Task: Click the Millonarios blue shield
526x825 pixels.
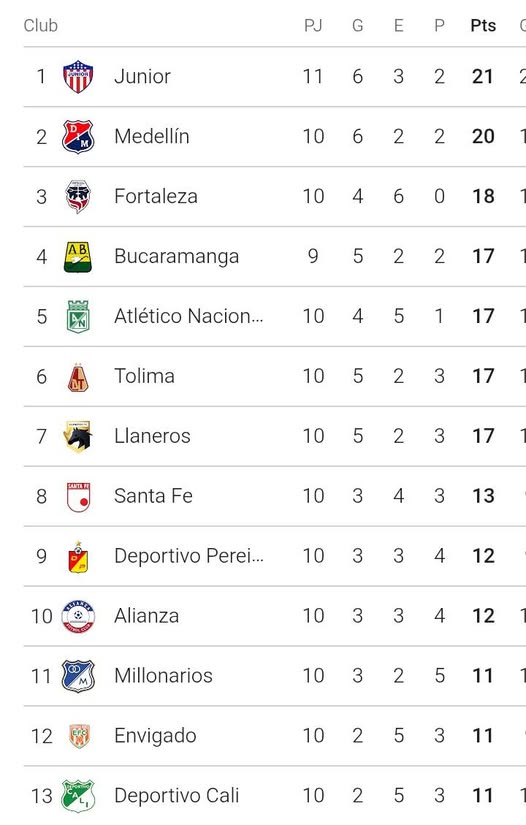Action: 78,676
